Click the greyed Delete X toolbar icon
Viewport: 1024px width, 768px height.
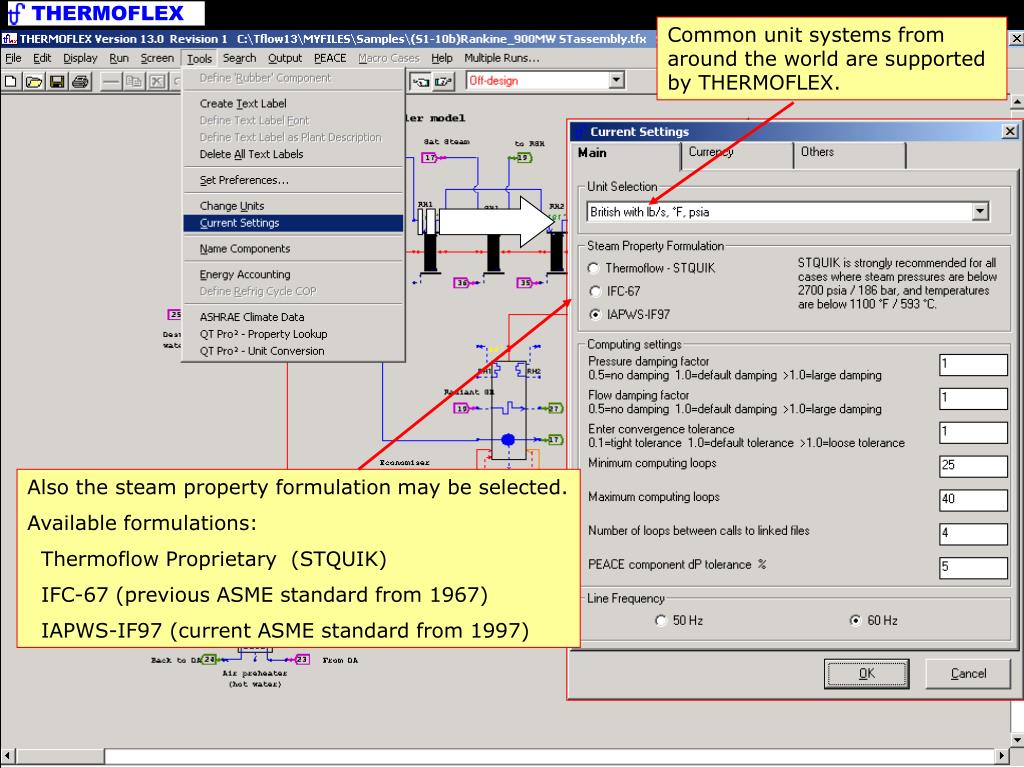tap(157, 82)
